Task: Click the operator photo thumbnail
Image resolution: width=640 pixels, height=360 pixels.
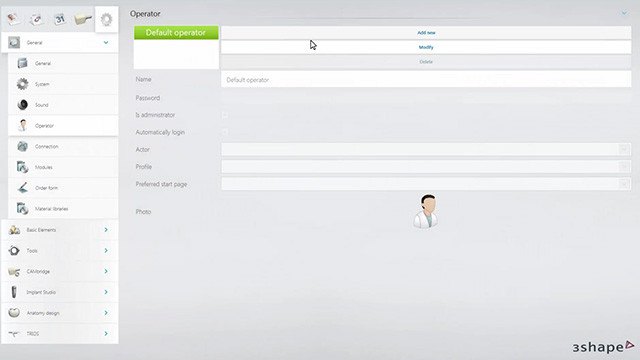Action: (426, 211)
